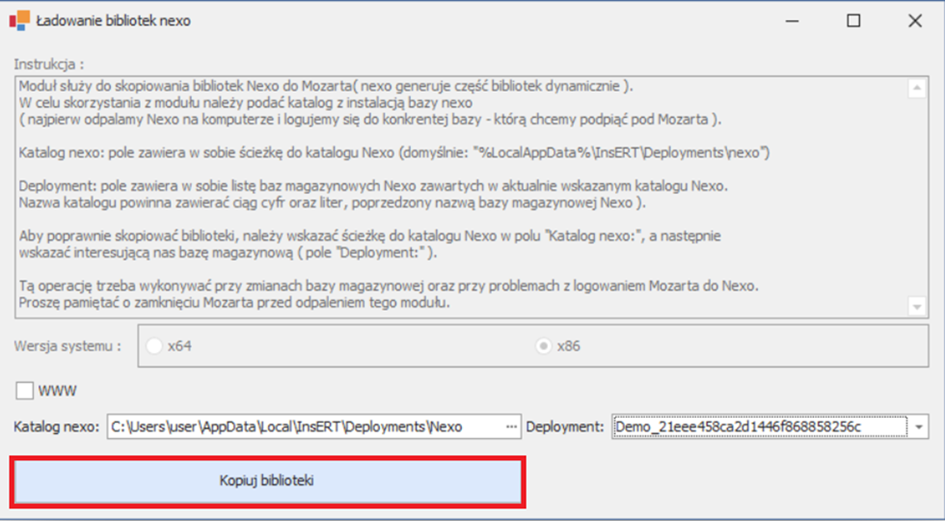
Task: Enable the WWW checkbox
Action: [x=25, y=390]
